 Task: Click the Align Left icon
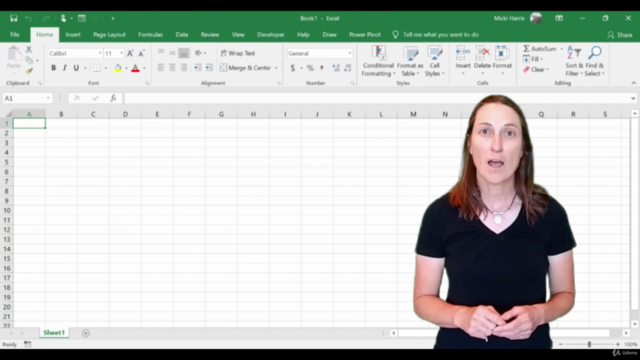click(x=161, y=68)
